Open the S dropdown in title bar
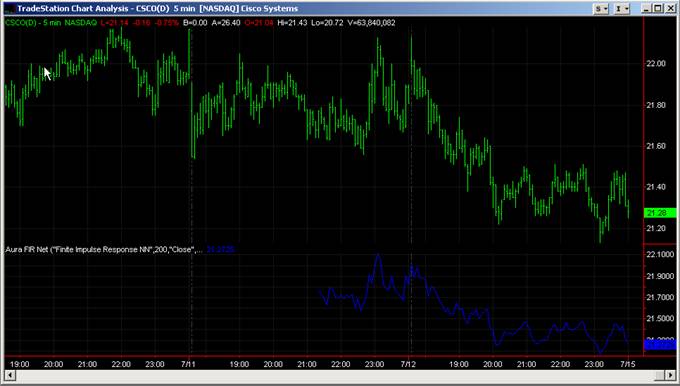 click(x=601, y=8)
